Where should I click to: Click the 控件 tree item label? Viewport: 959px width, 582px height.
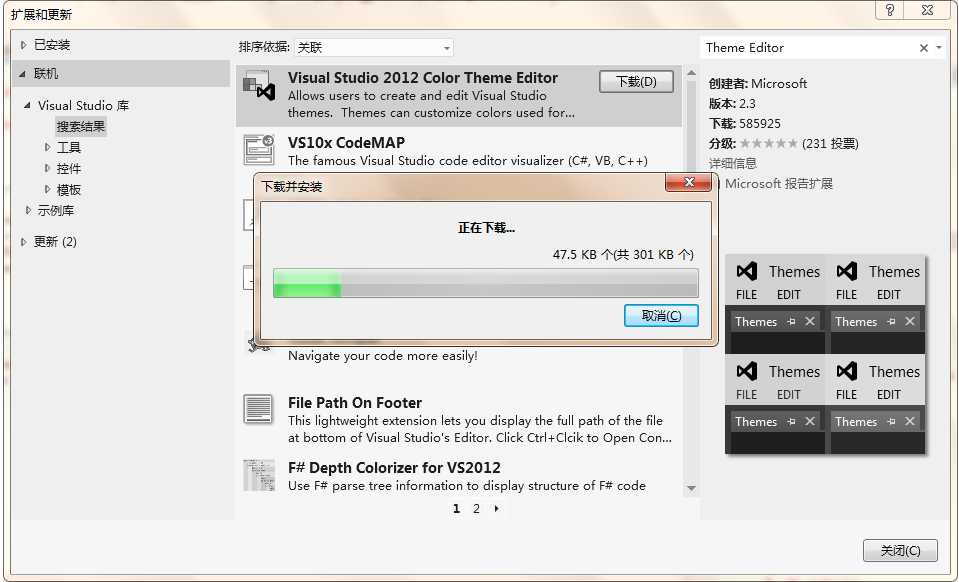coord(68,169)
